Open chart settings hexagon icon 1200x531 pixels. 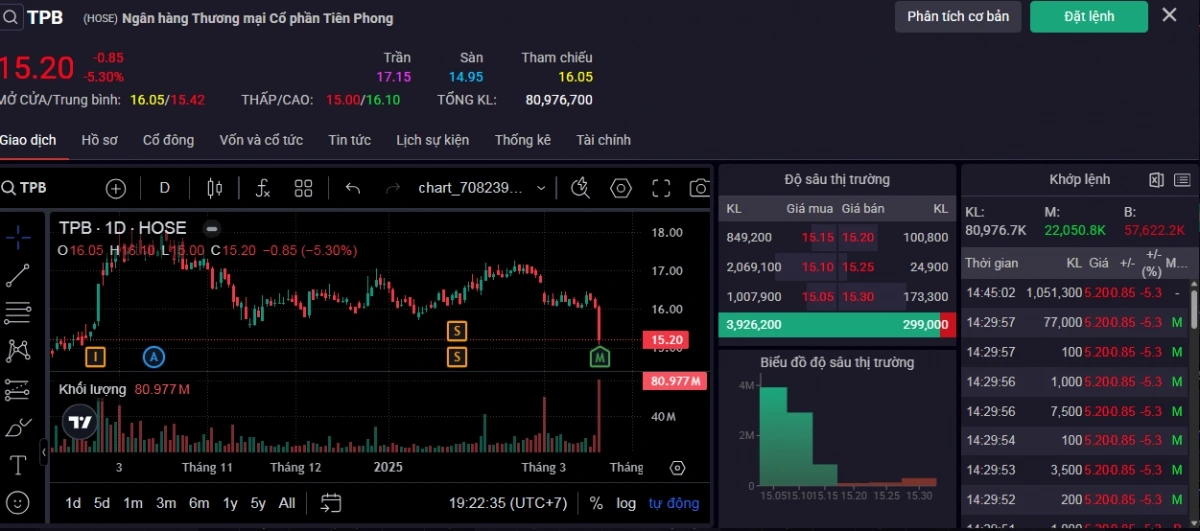tap(621, 188)
